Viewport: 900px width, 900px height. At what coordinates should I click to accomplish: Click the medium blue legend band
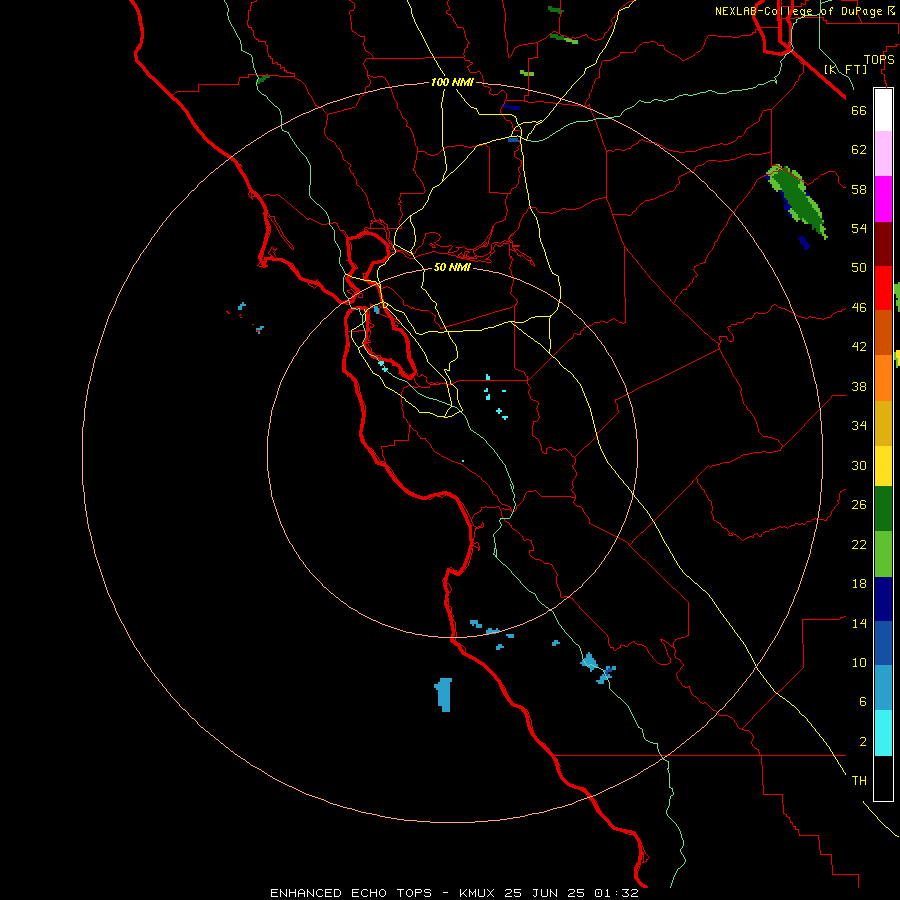(x=883, y=643)
